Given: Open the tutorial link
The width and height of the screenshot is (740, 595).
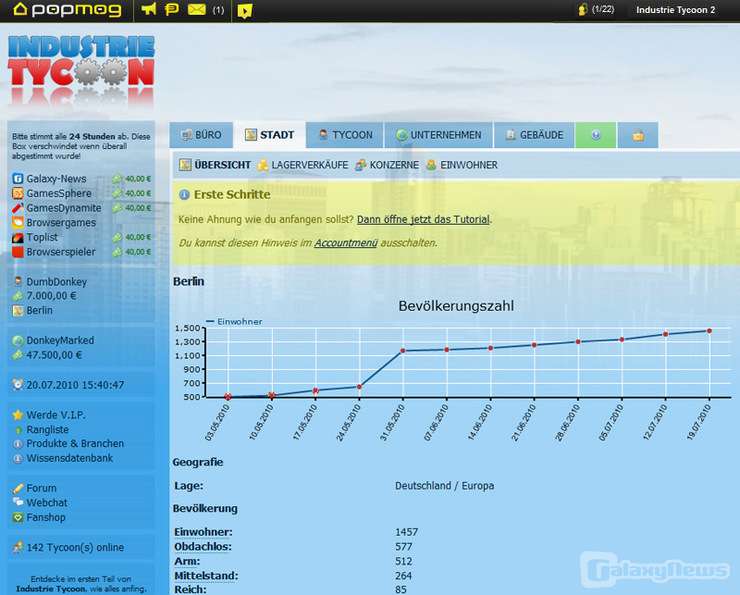Looking at the screenshot, I should click(423, 219).
